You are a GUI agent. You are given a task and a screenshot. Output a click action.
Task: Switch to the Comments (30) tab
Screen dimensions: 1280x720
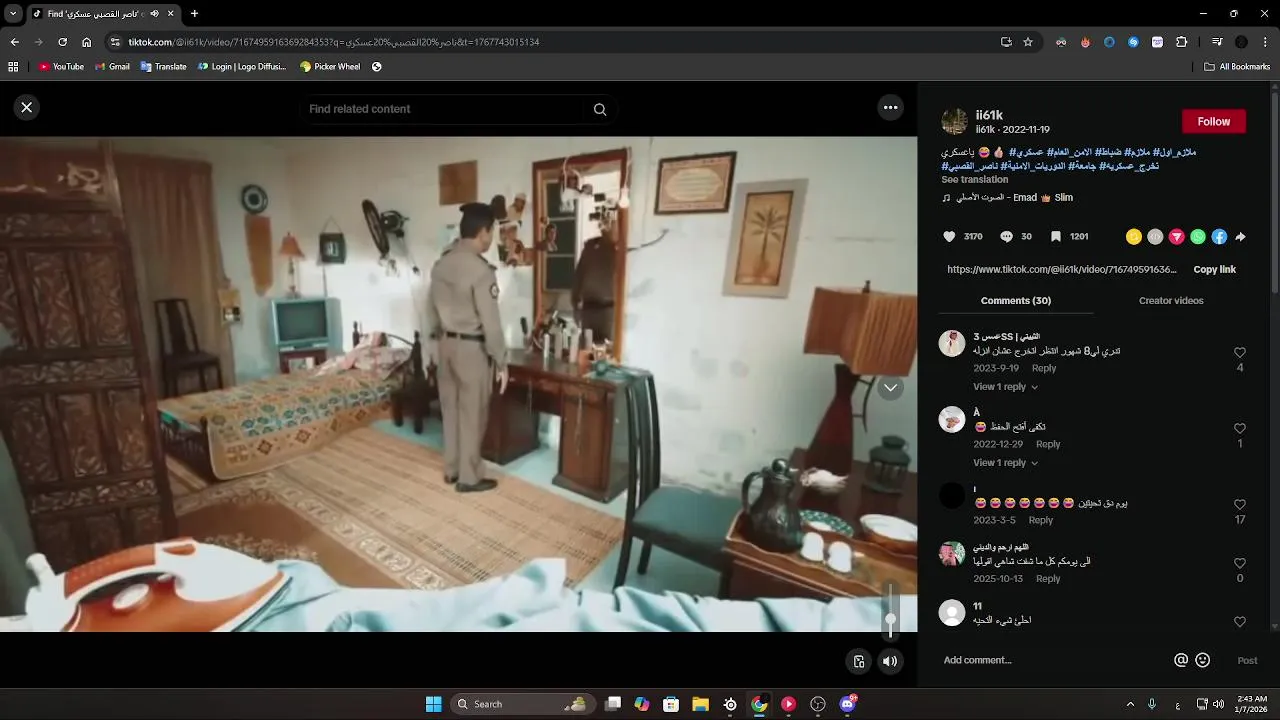pos(1015,301)
